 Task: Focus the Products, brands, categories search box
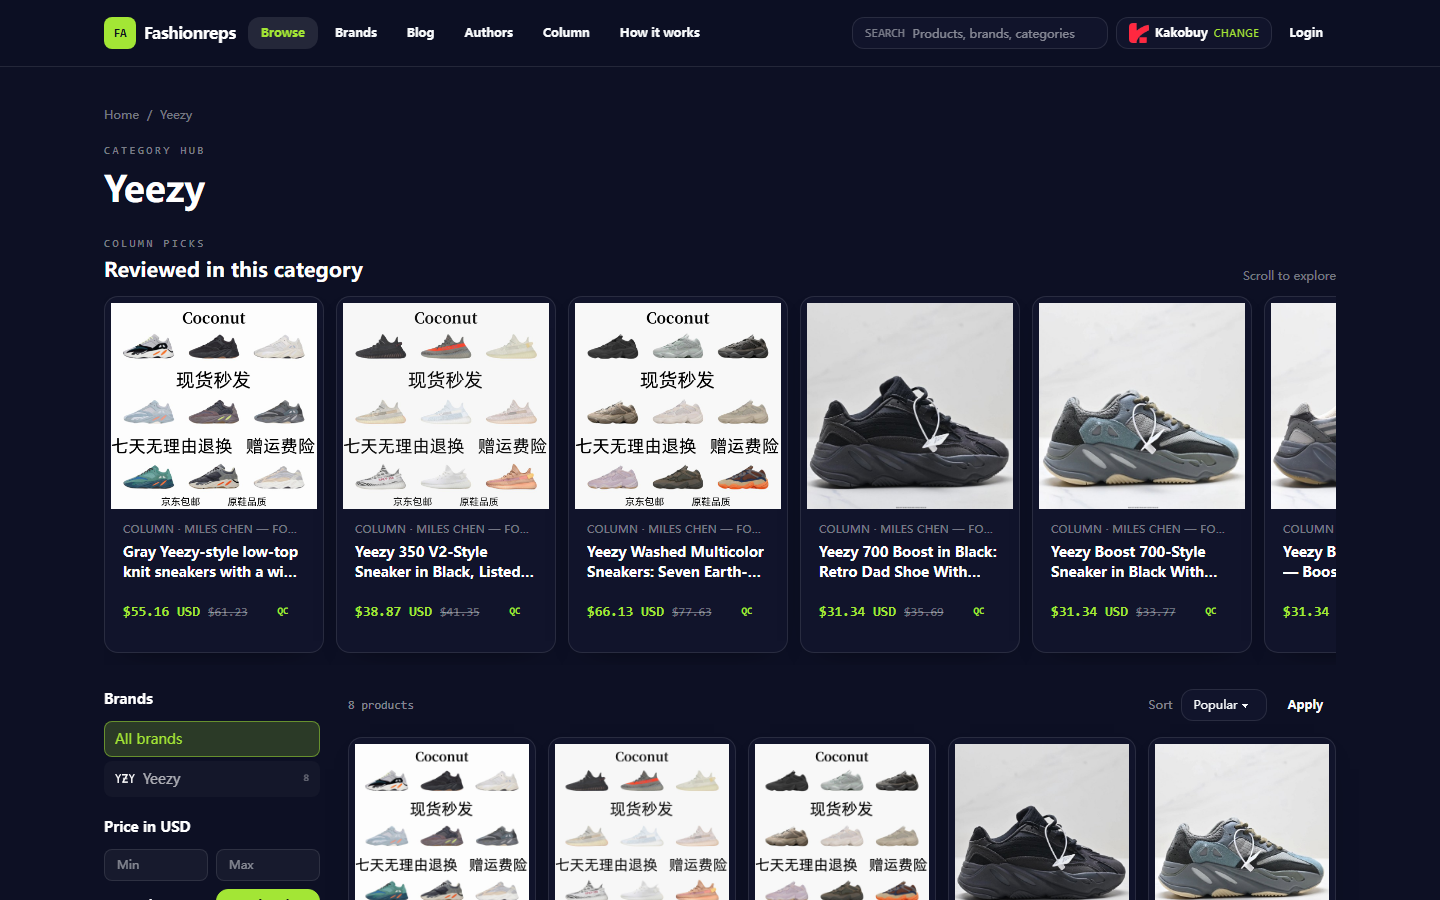click(x=980, y=33)
